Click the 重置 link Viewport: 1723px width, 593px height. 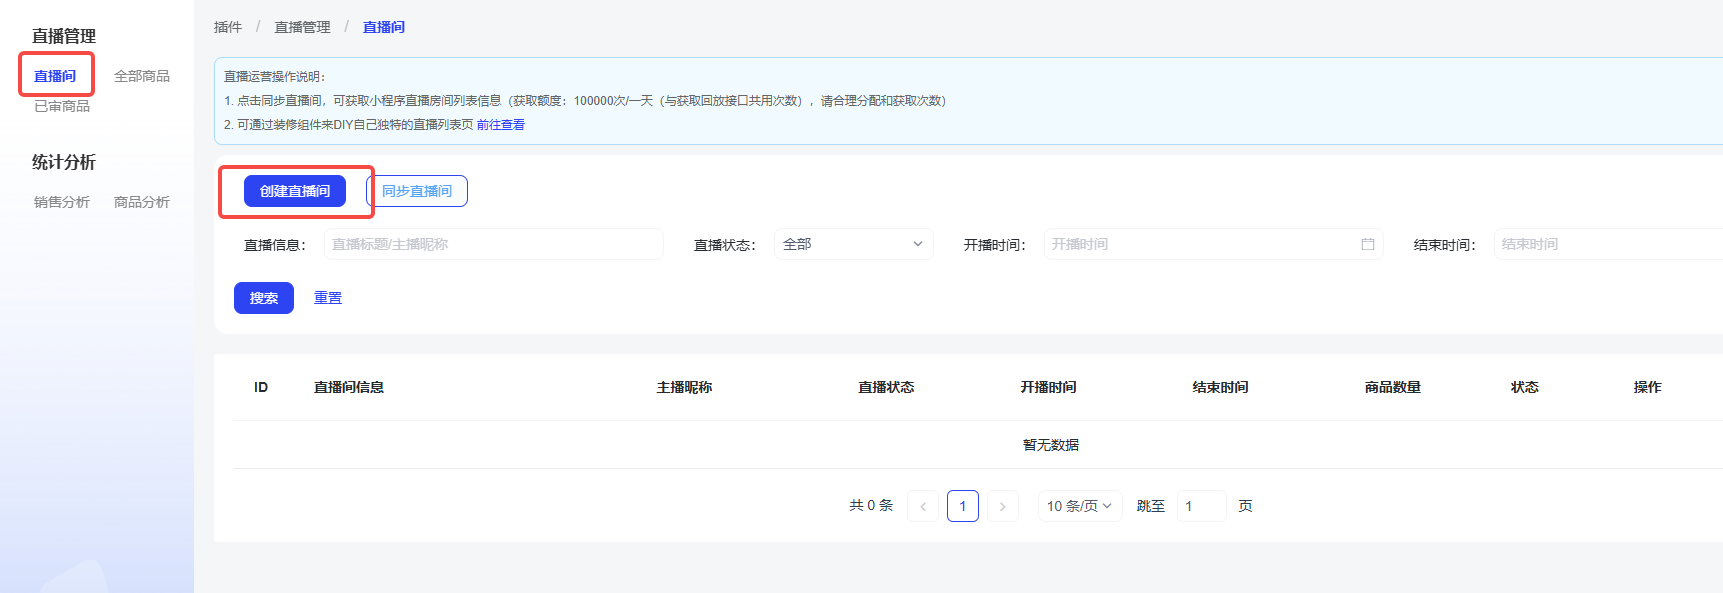pos(328,298)
